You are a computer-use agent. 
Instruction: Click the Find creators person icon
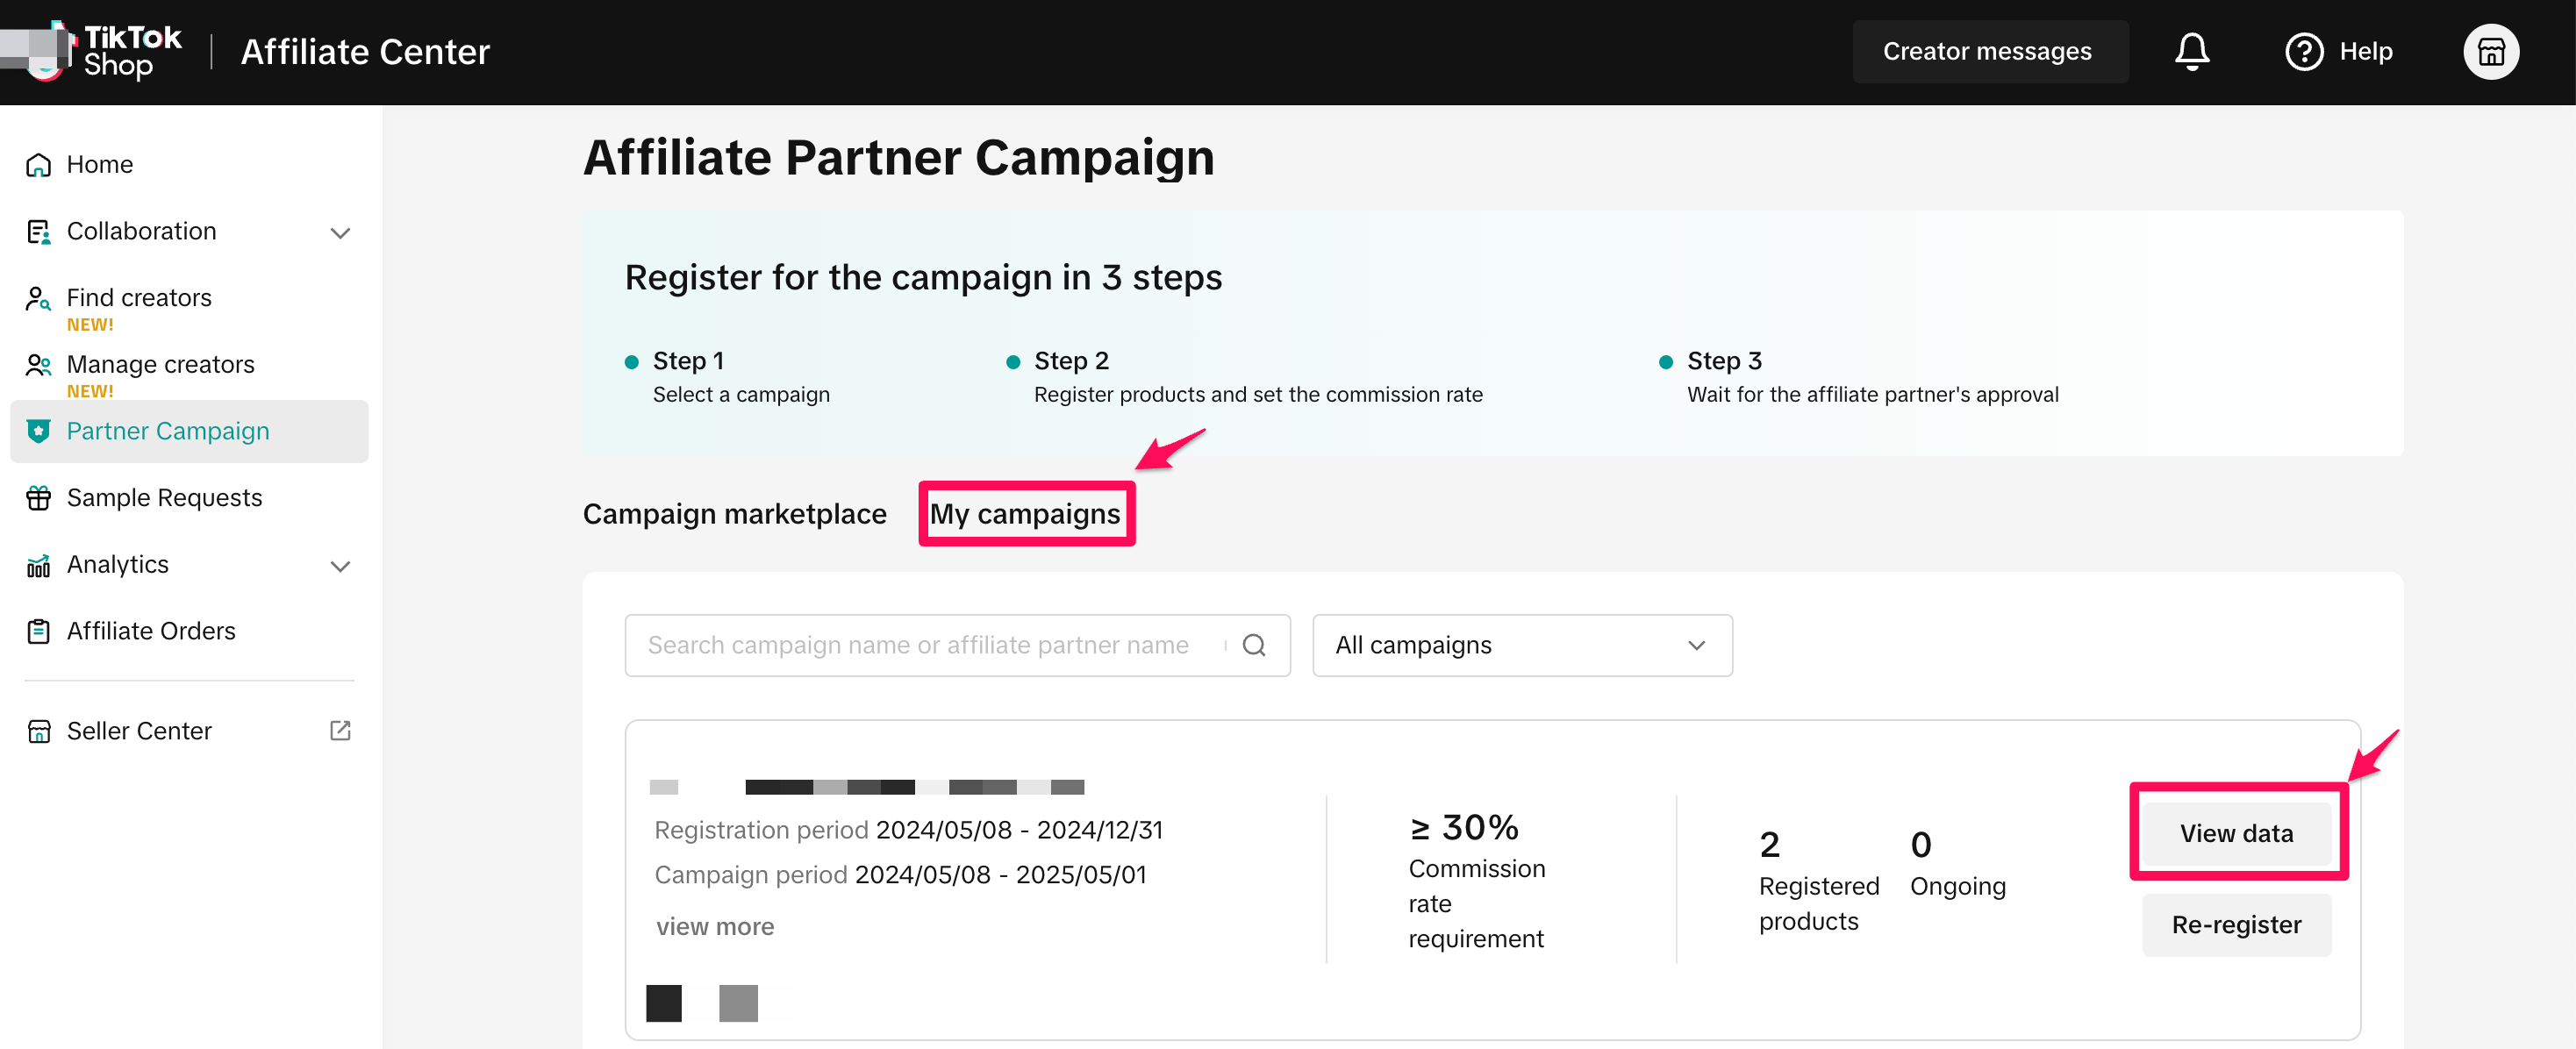click(x=38, y=298)
